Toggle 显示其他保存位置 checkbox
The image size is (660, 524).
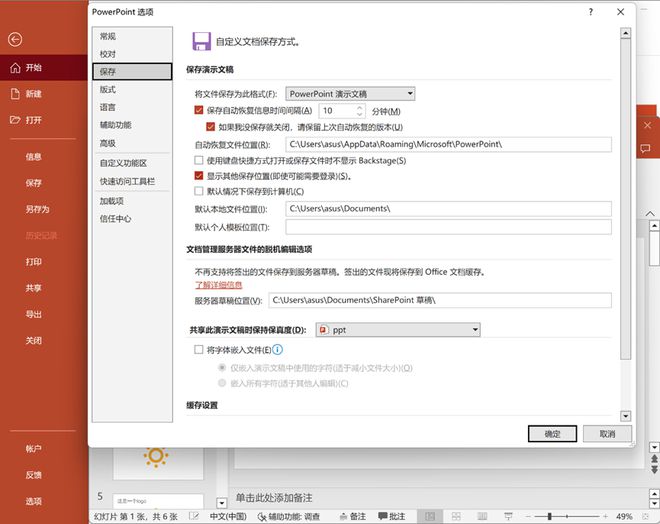pos(199,176)
